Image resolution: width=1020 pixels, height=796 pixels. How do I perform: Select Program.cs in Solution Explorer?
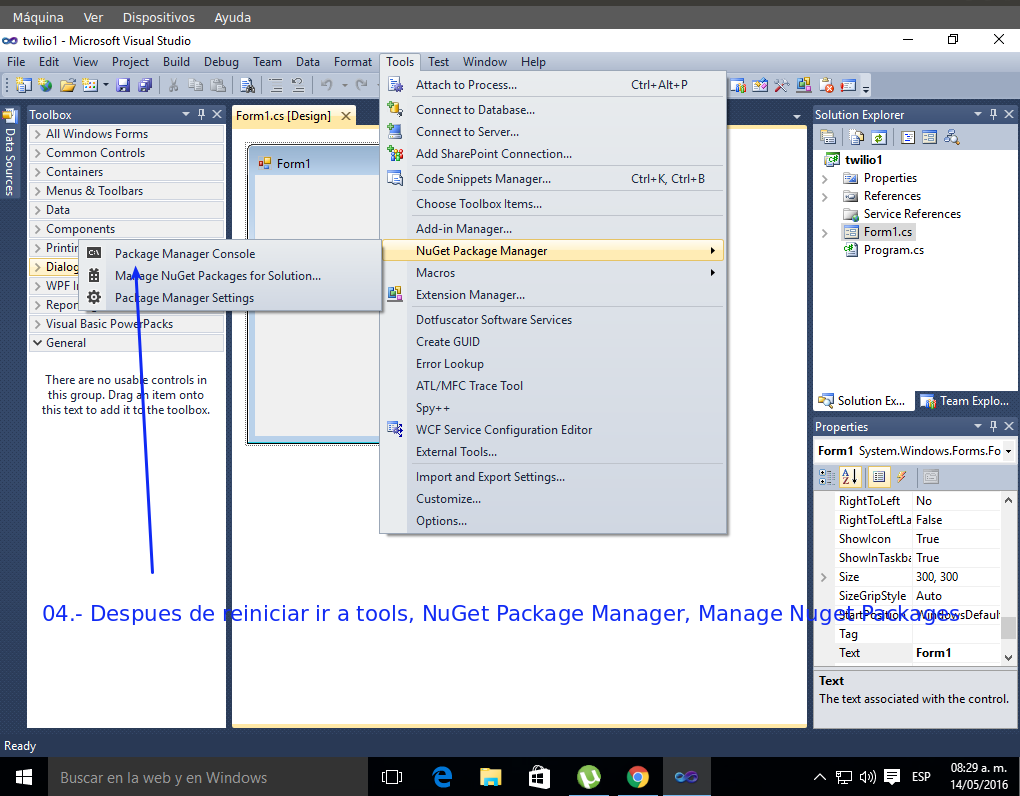tap(893, 250)
